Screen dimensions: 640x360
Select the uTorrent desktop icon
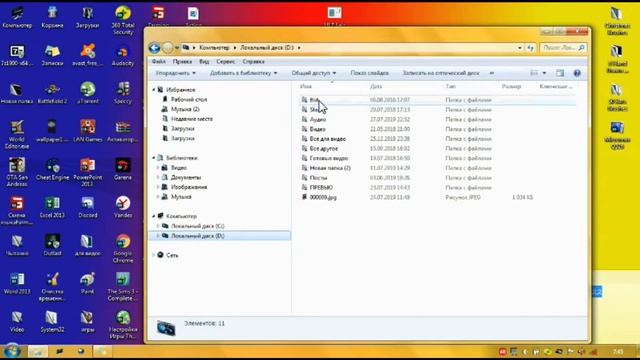click(87, 93)
